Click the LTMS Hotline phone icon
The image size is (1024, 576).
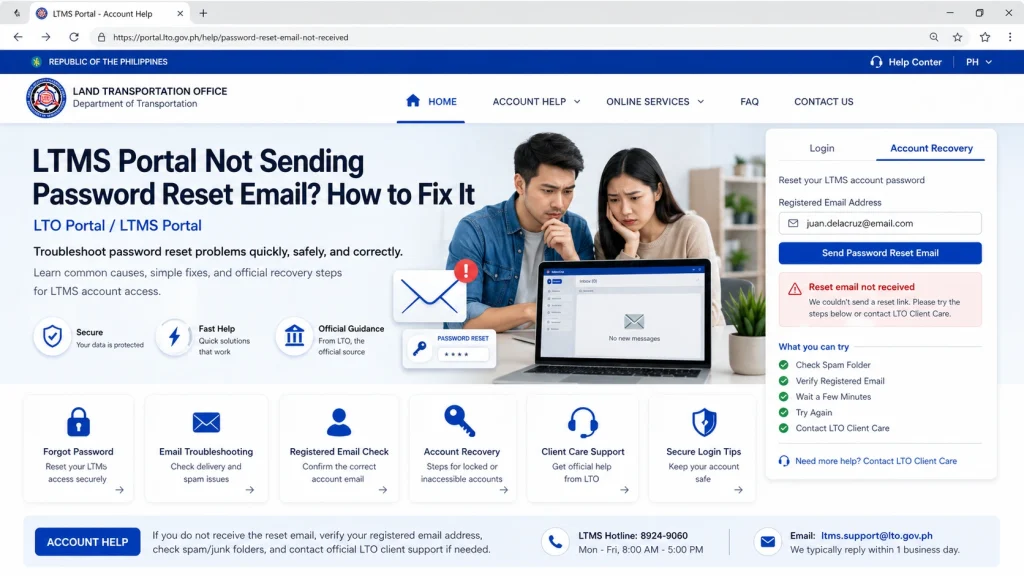click(555, 542)
